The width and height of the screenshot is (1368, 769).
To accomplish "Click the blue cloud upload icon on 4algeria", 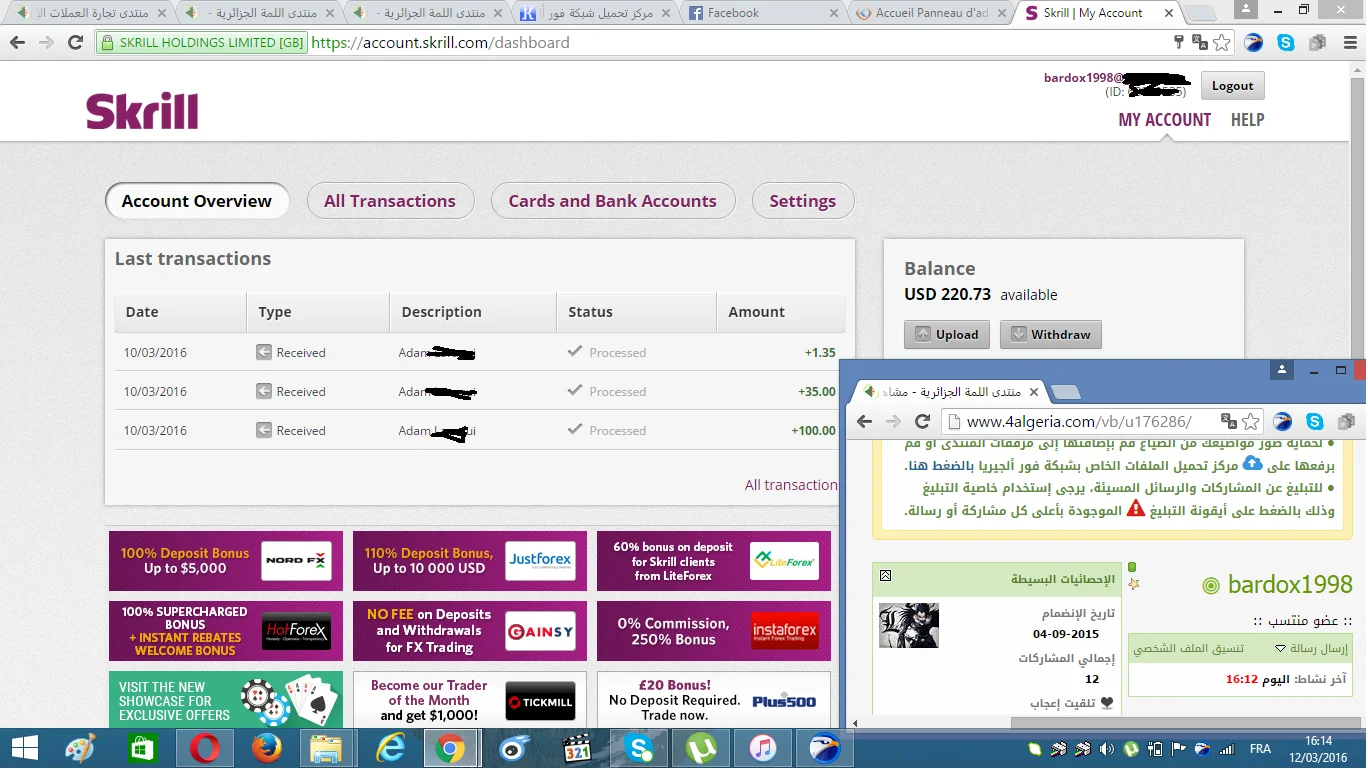I will tap(1252, 463).
